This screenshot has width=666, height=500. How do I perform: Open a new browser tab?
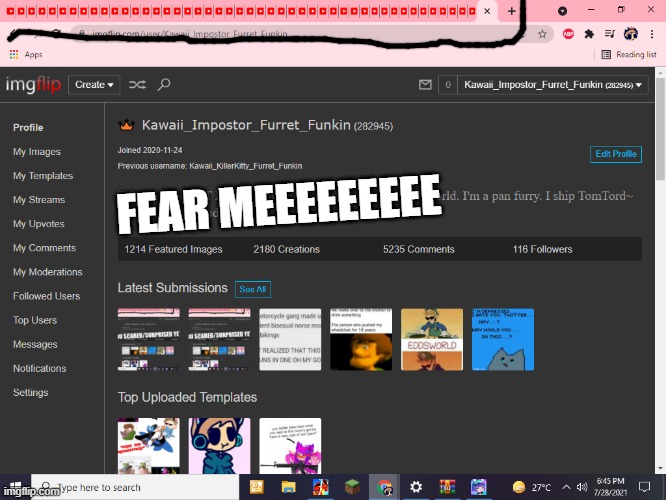pyautogui.click(x=511, y=11)
